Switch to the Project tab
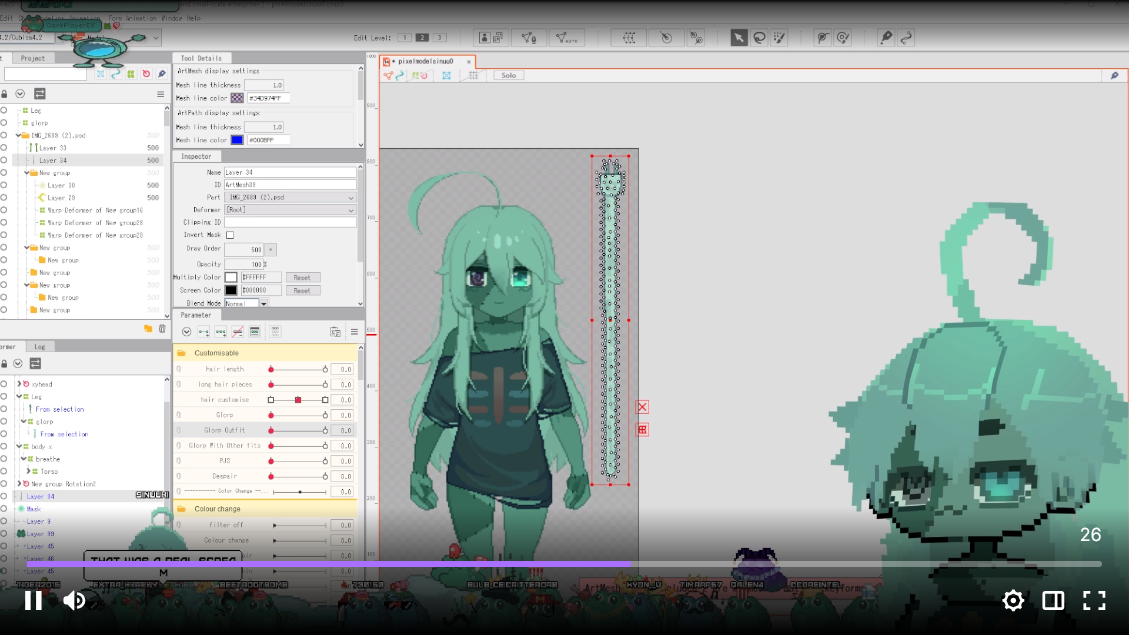1129x635 pixels. [33, 58]
